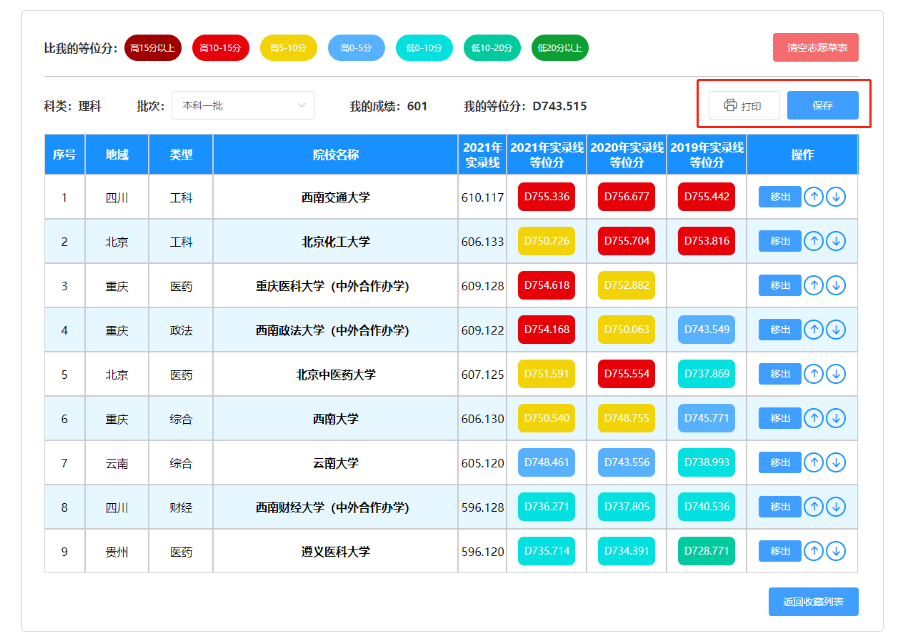Move 西南财经大学 row up
The image size is (904, 642).
813,507
